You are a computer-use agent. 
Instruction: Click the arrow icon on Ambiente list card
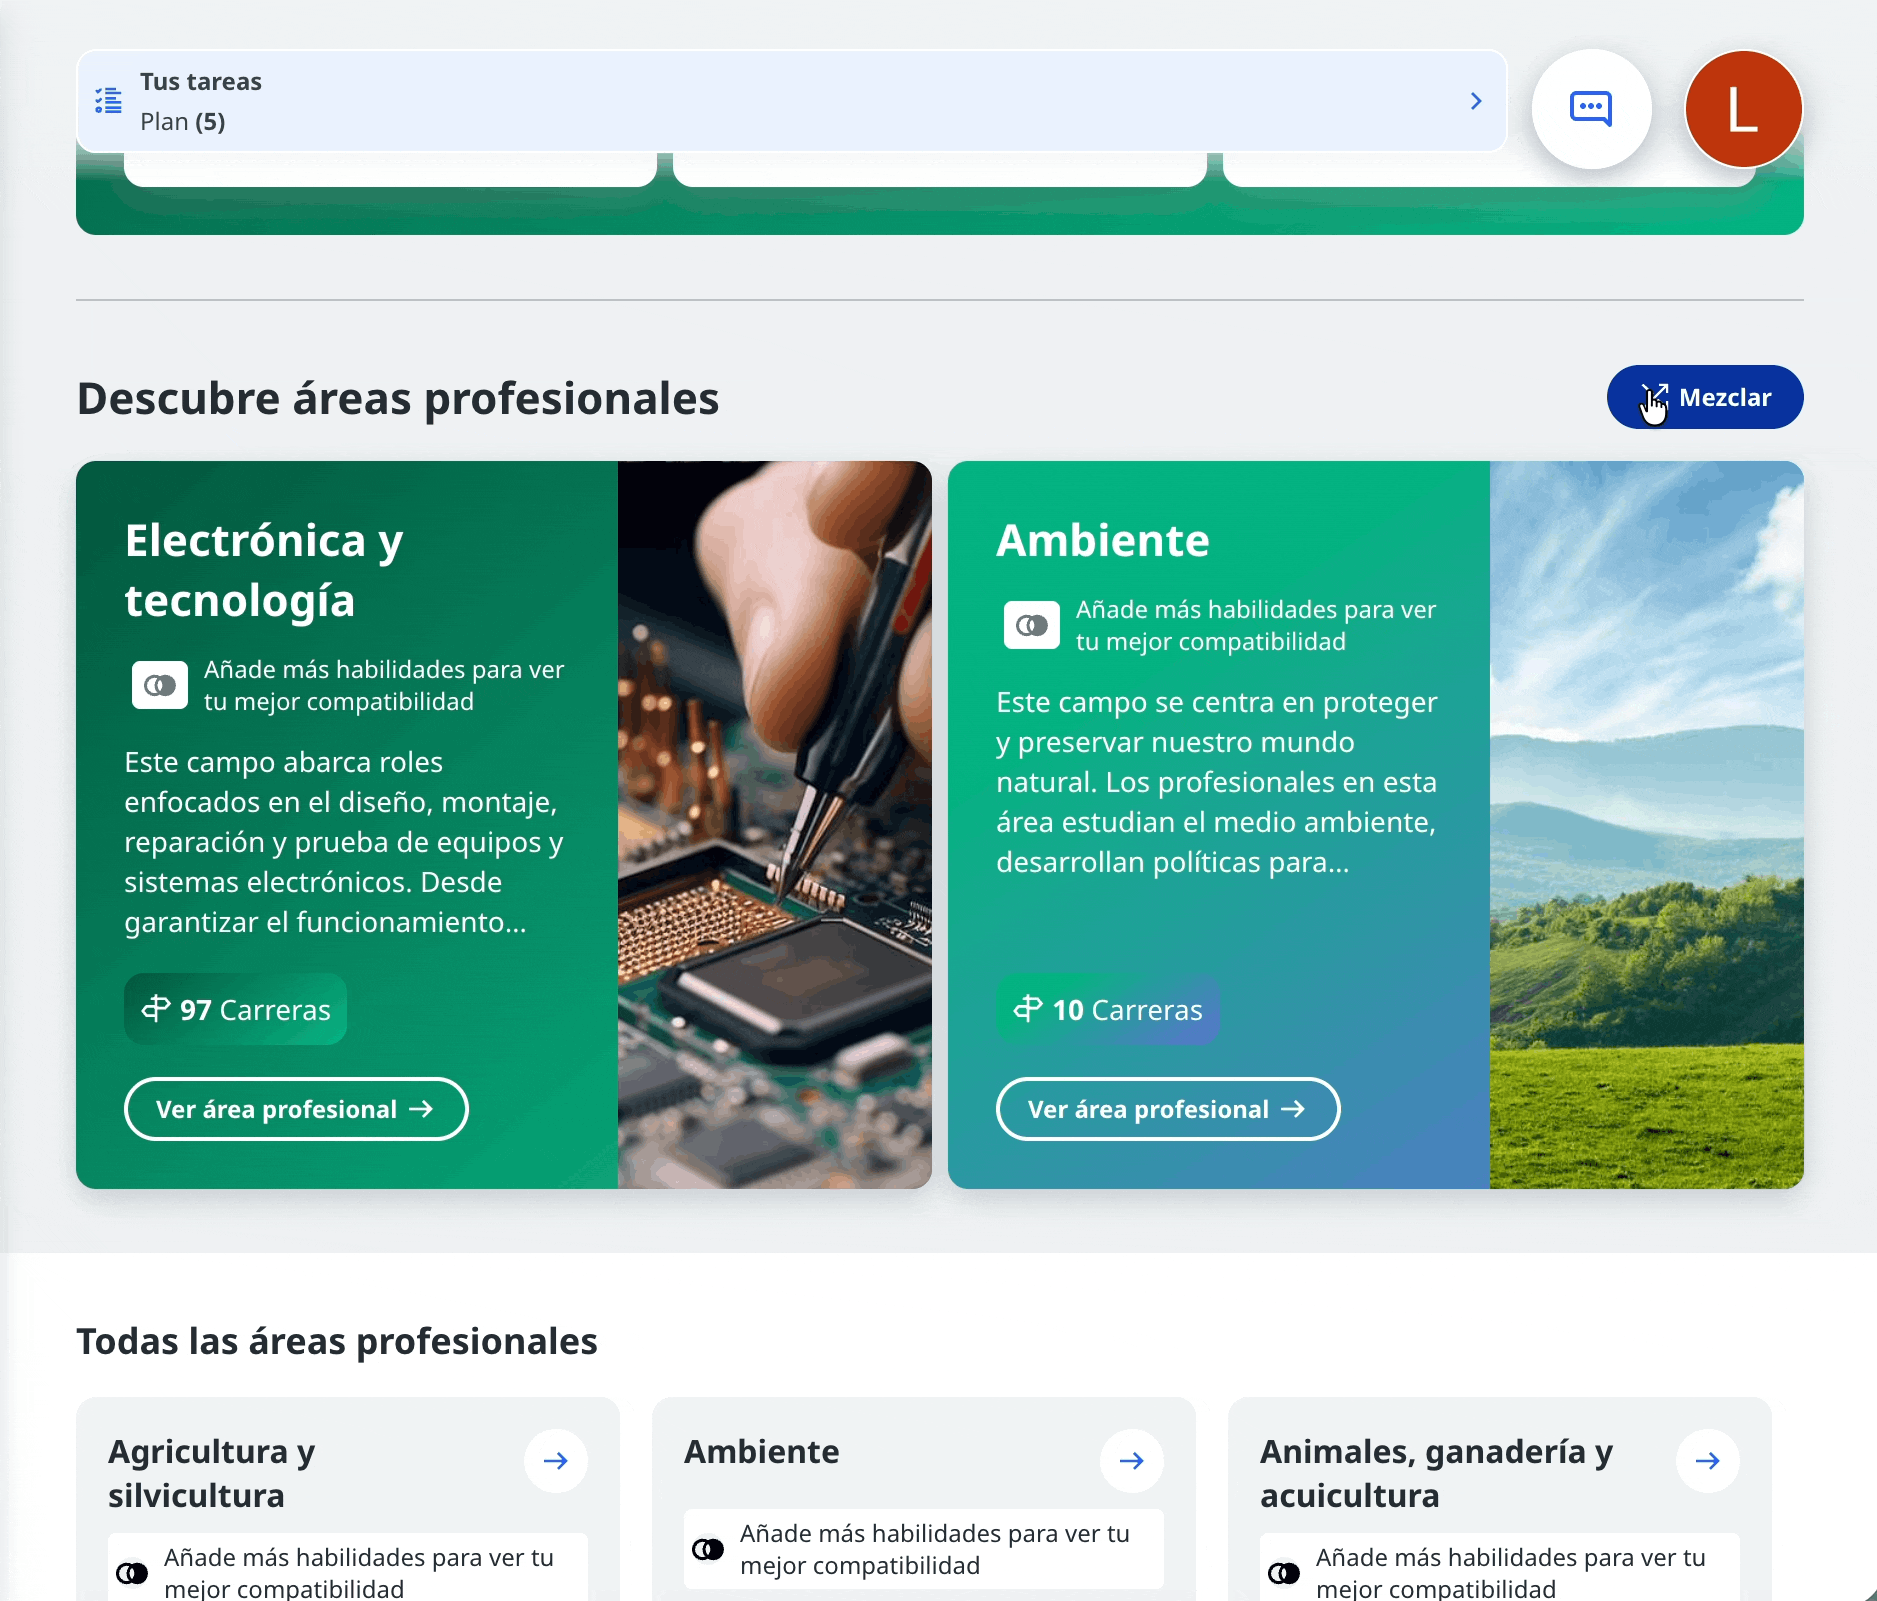tap(1131, 1461)
